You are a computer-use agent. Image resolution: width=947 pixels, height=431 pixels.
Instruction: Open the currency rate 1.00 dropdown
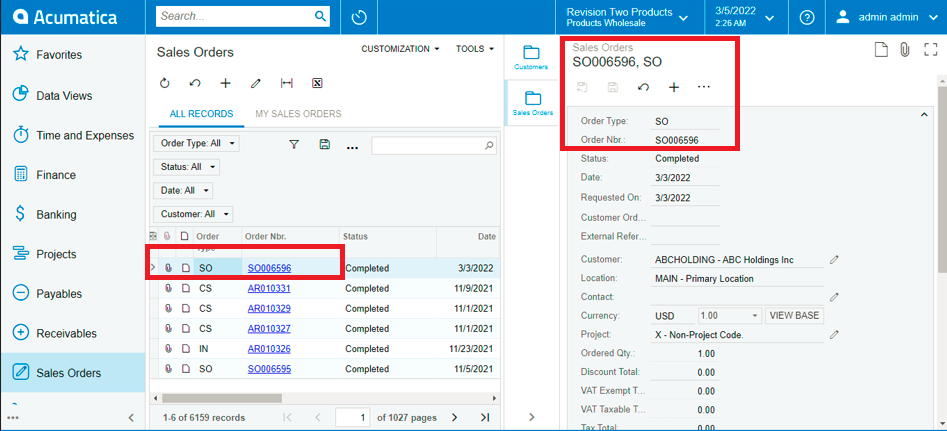click(x=730, y=316)
